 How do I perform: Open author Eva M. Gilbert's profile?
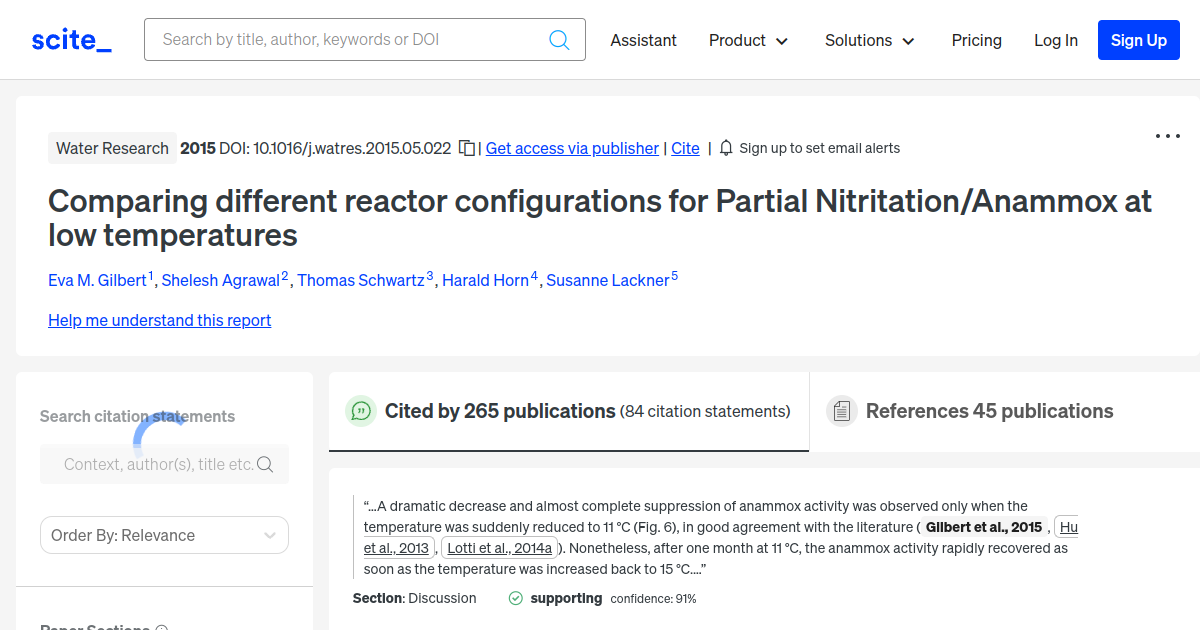tap(97, 280)
